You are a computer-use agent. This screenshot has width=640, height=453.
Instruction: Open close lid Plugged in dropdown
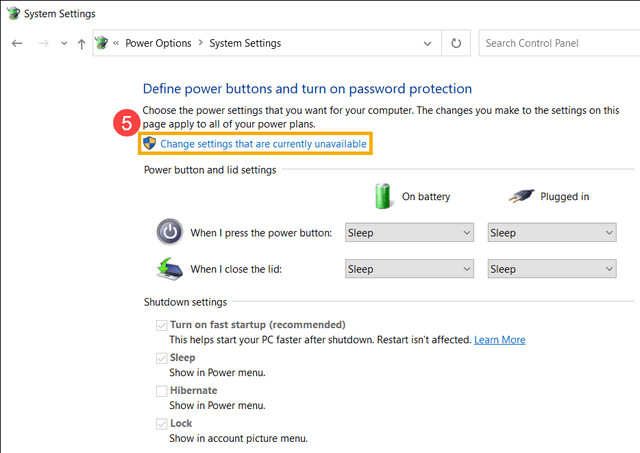coord(552,269)
